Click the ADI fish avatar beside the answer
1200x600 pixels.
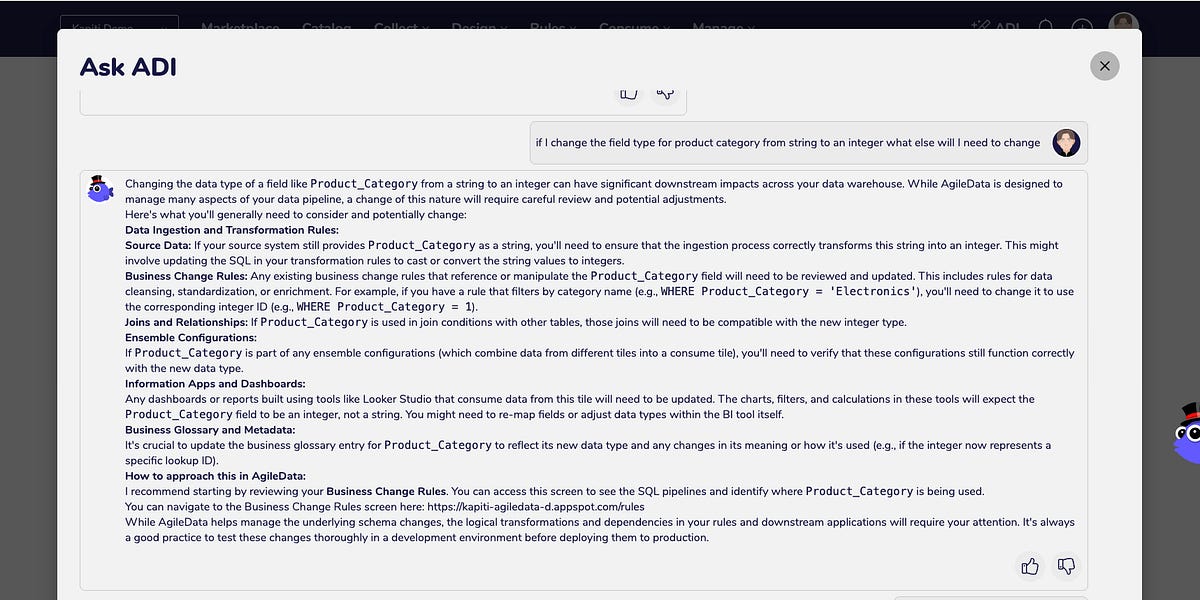coord(101,189)
